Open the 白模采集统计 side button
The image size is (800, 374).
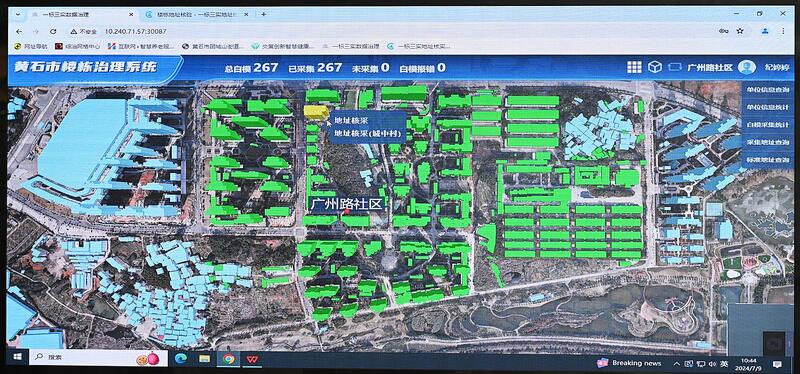click(768, 124)
